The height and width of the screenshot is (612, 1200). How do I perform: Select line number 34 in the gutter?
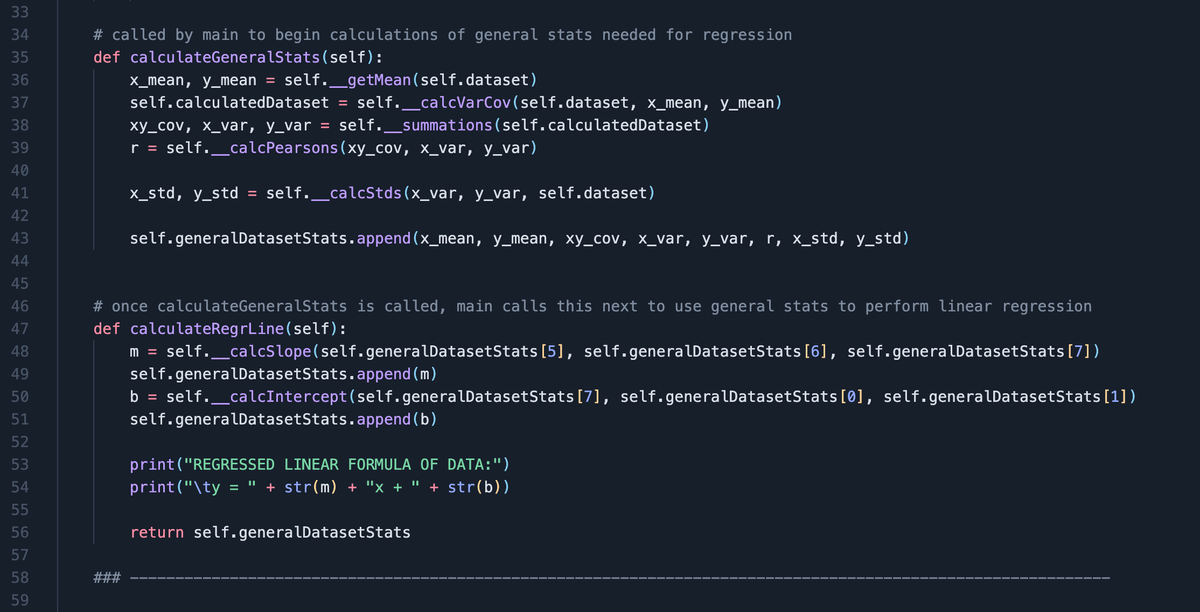click(20, 34)
